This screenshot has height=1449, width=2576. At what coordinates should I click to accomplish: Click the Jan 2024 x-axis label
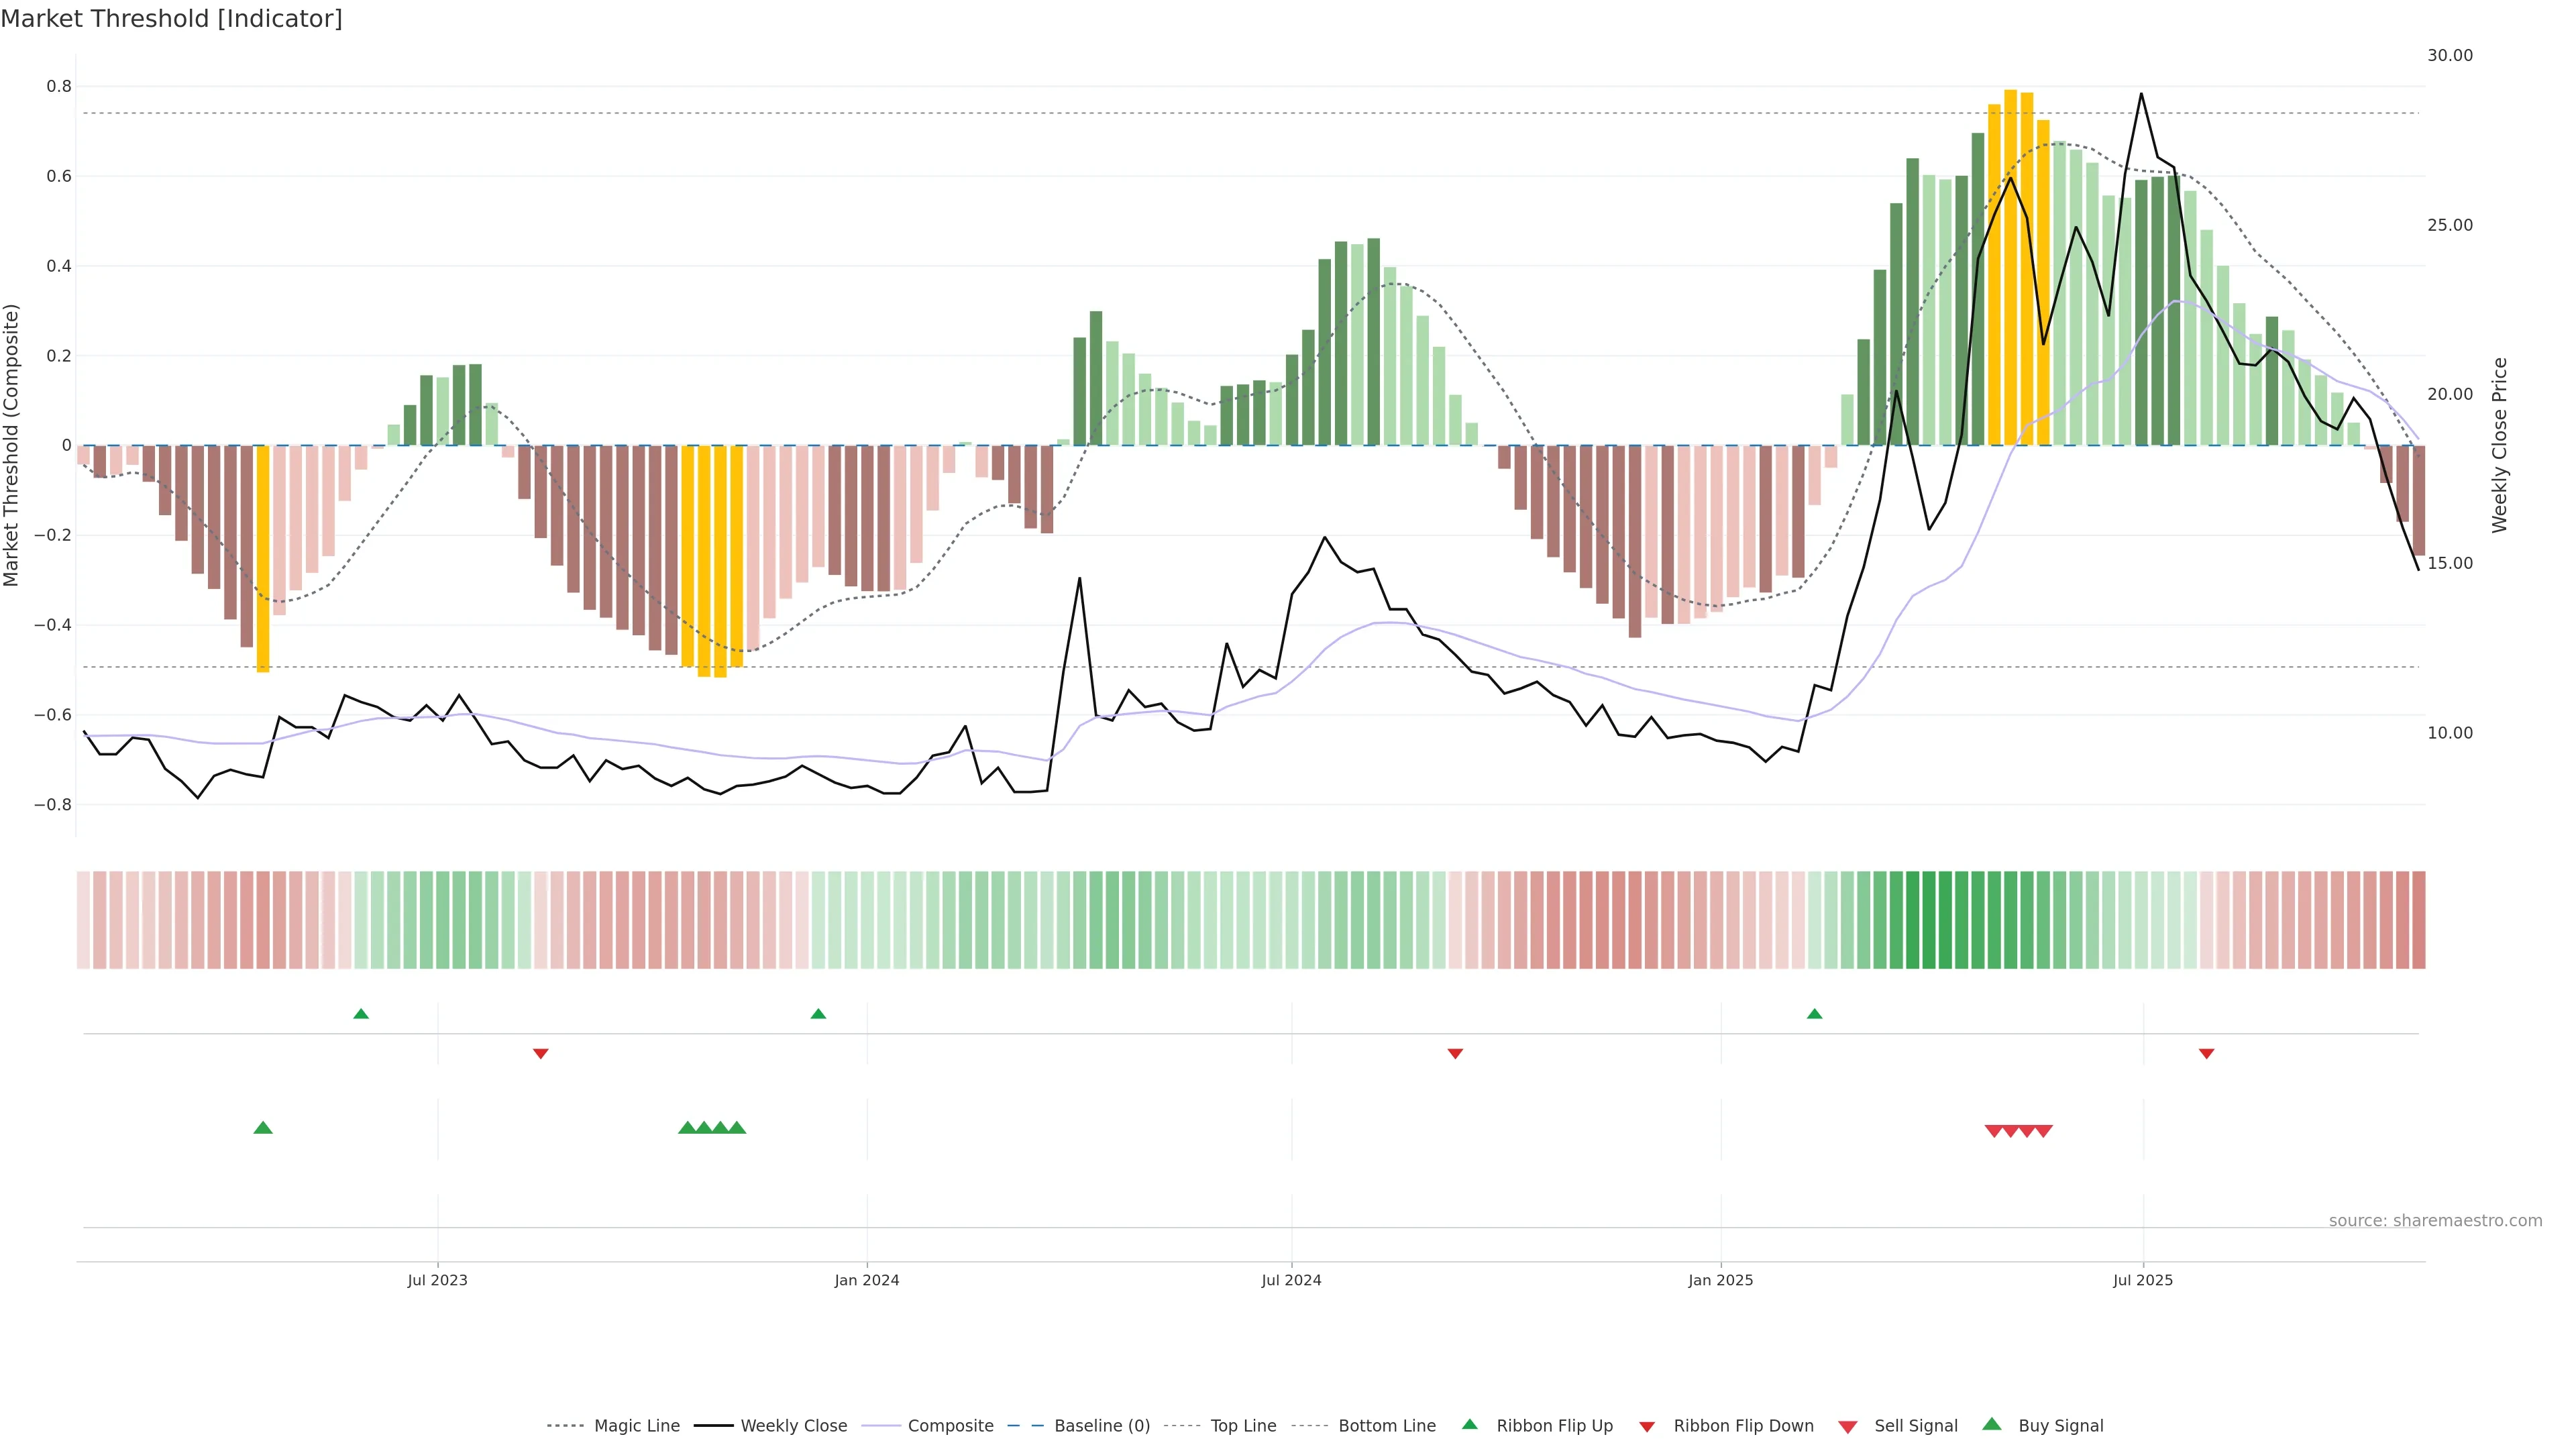pos(866,1280)
